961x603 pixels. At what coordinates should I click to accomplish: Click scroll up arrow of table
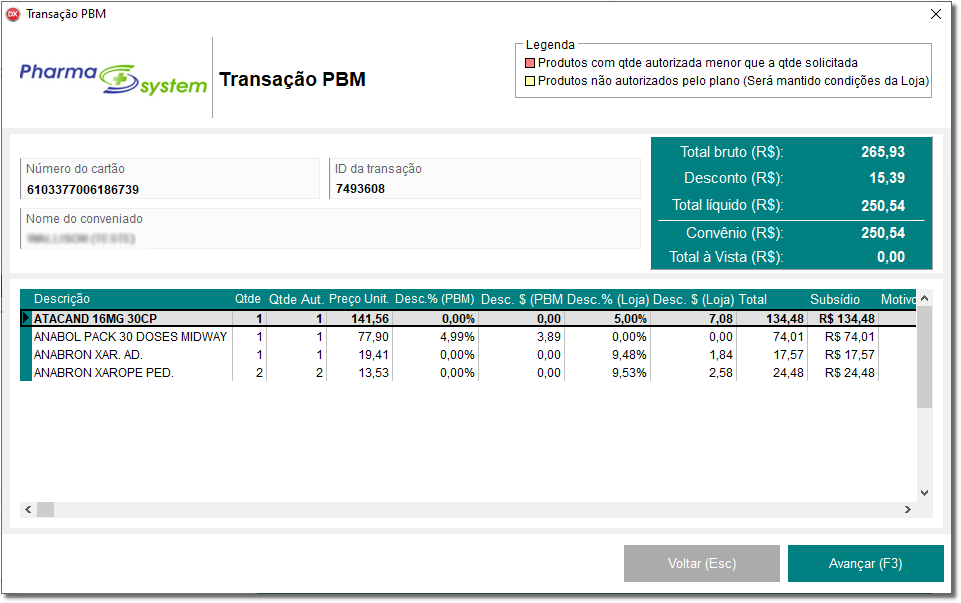(924, 298)
